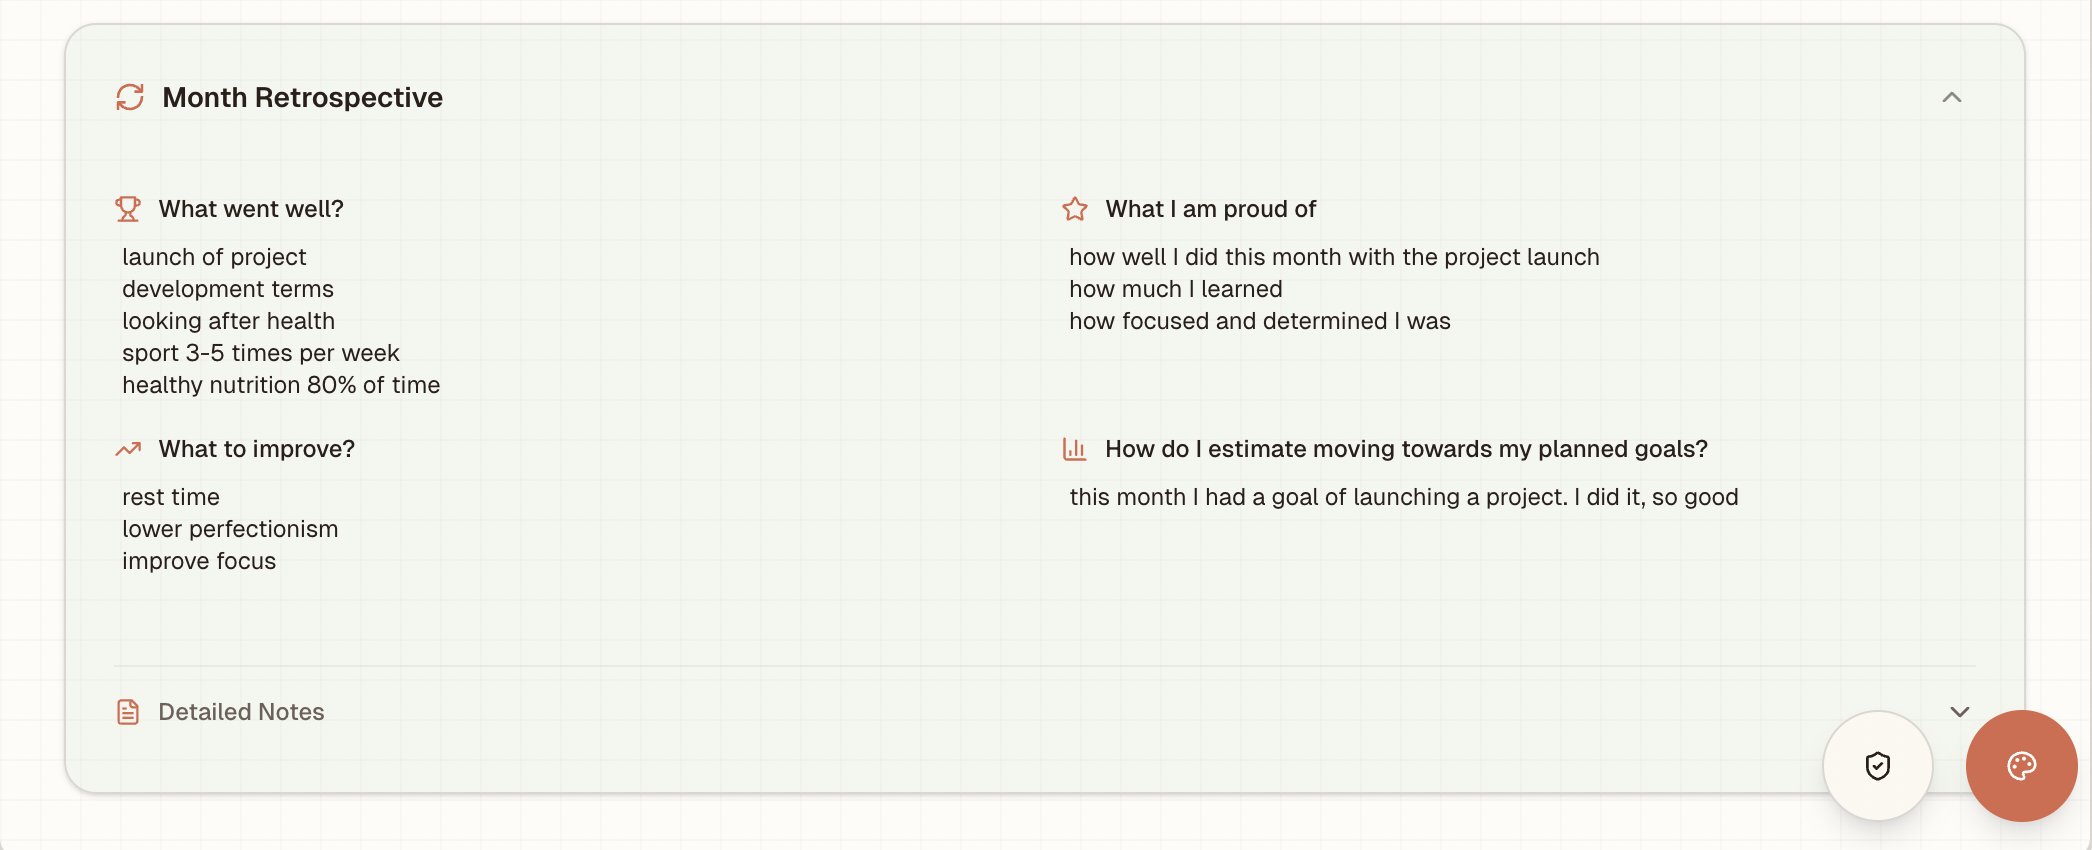
Task: Click the orange palette button
Action: (2021, 765)
